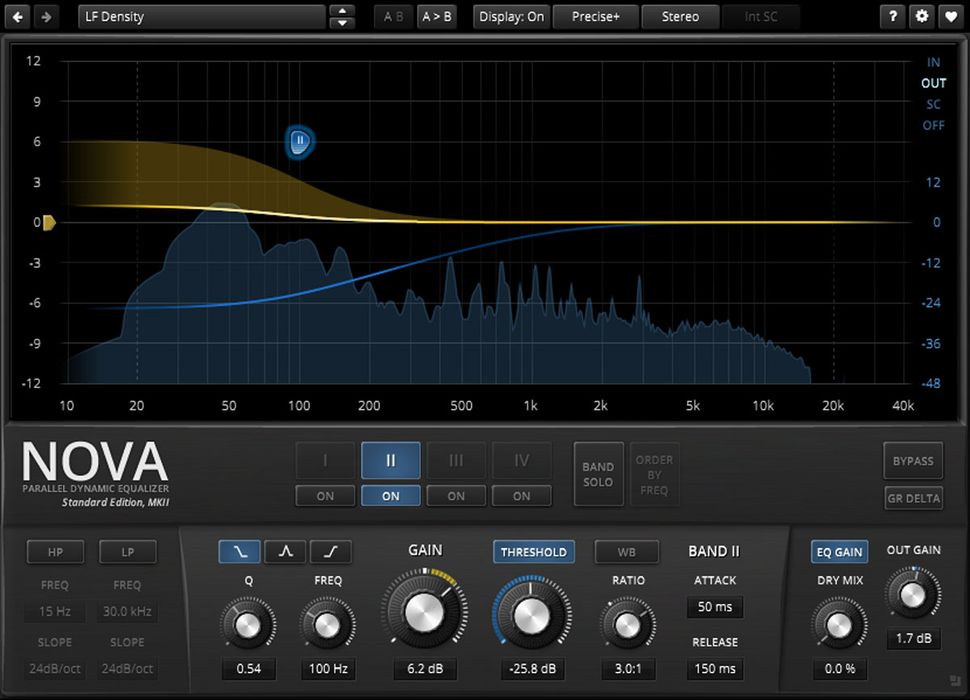The image size is (970, 700).
Task: Toggle Band III ON switch
Action: [x=456, y=496]
